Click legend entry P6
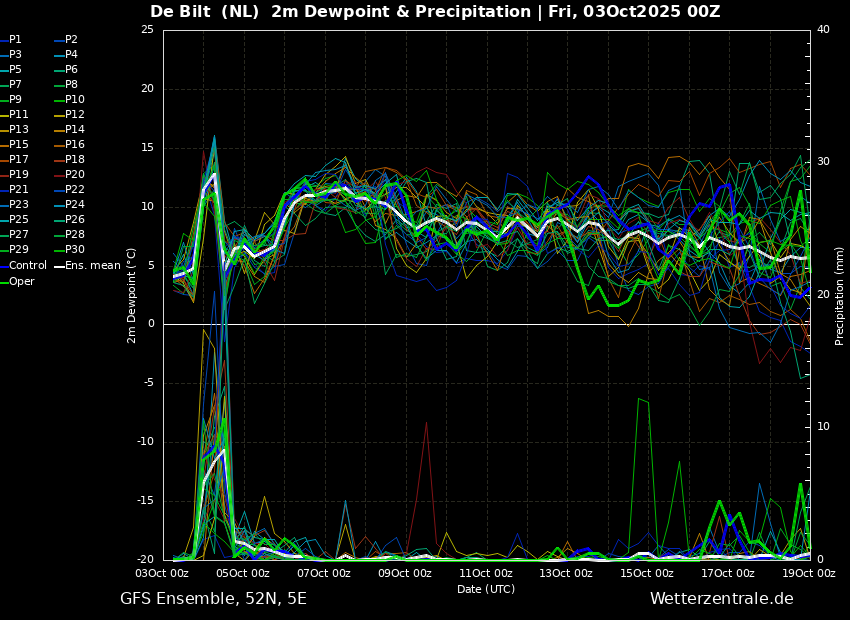The image size is (850, 620). (67, 69)
